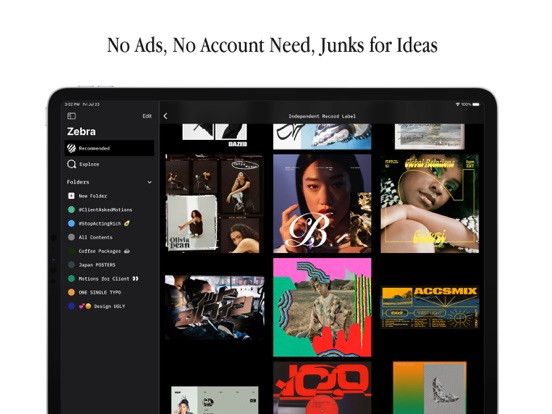Open the #ClientAskedMotions folder
The width and height of the screenshot is (552, 414).
pyautogui.click(x=109, y=209)
